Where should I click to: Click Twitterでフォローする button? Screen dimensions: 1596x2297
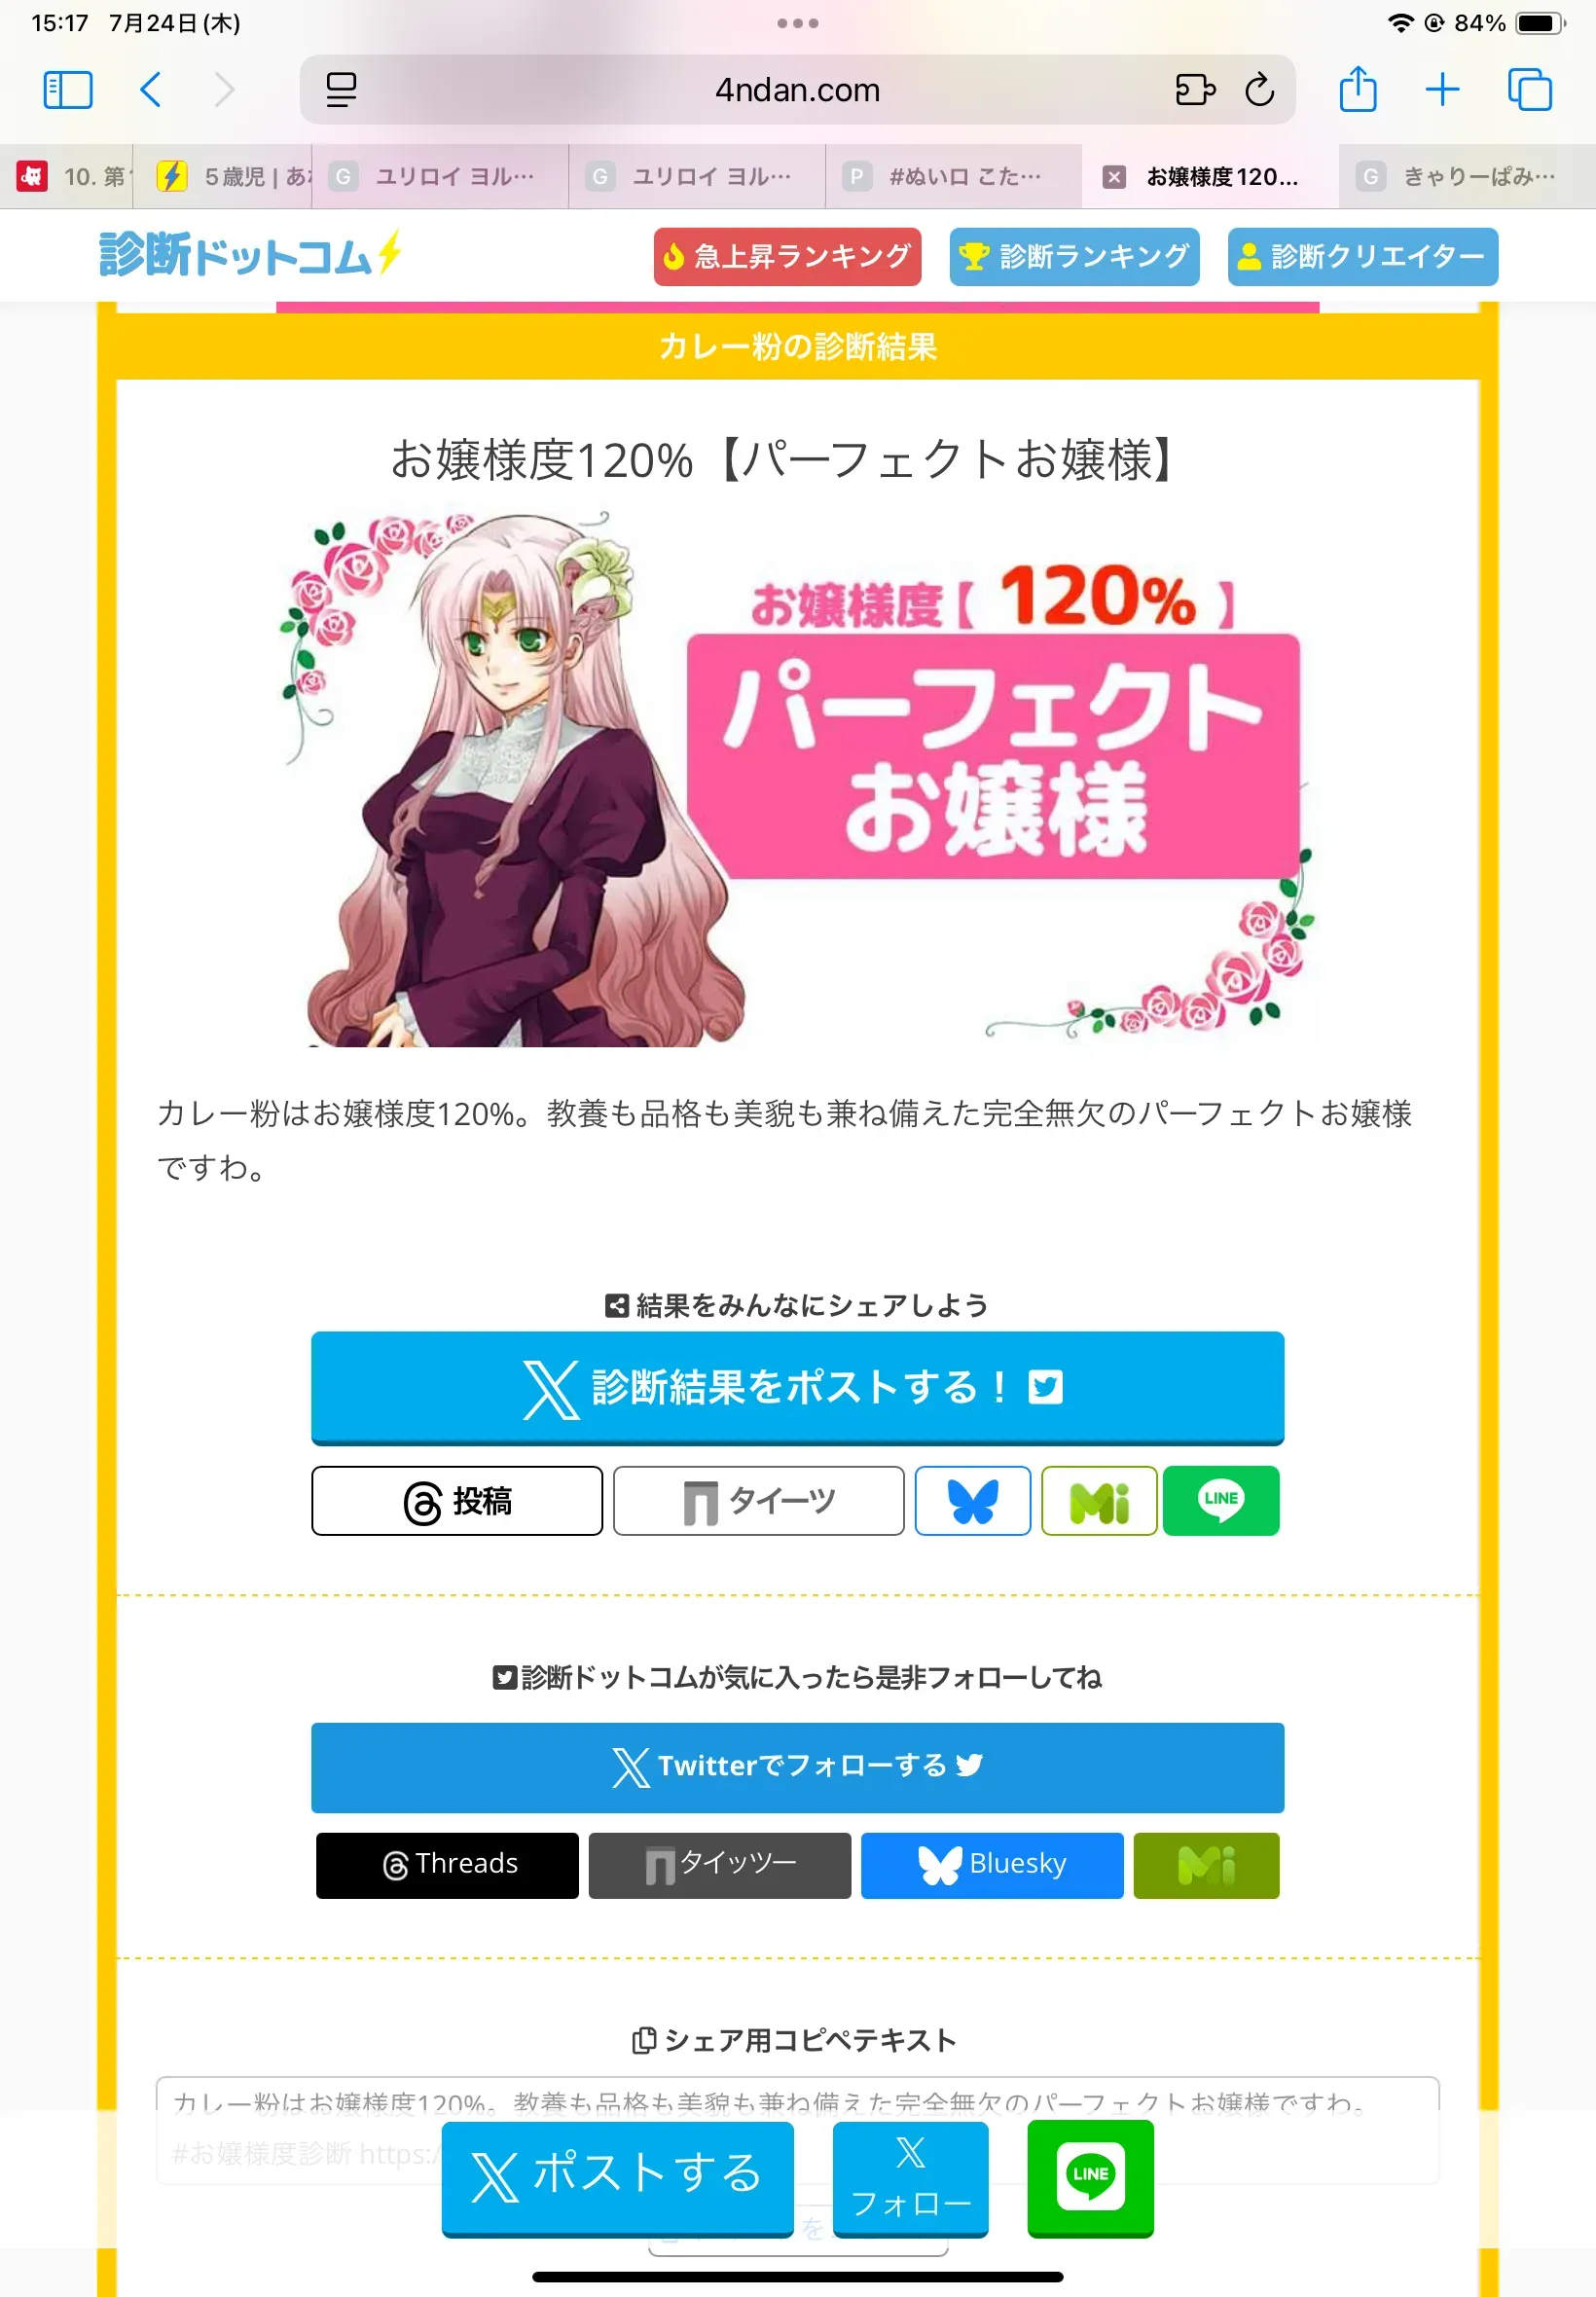(x=797, y=1767)
